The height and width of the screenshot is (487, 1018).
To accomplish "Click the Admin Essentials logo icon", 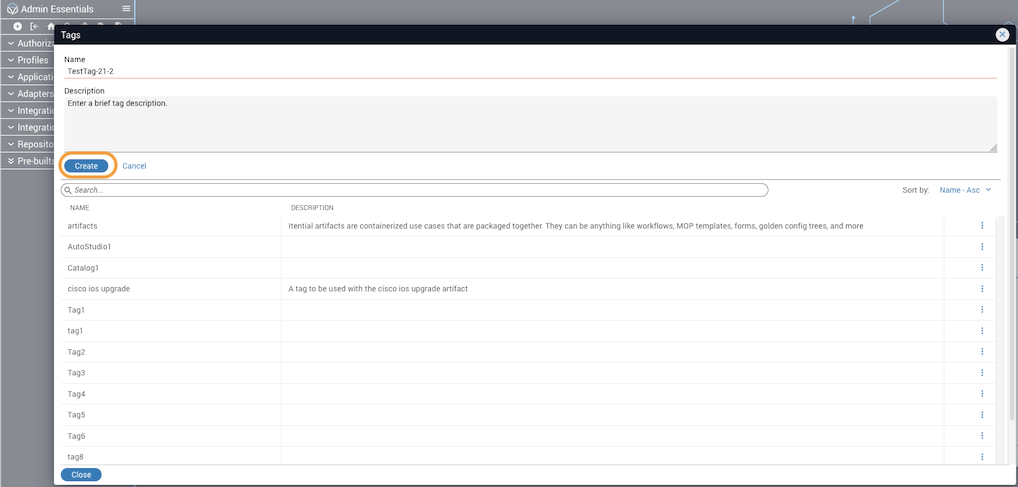I will (12, 9).
